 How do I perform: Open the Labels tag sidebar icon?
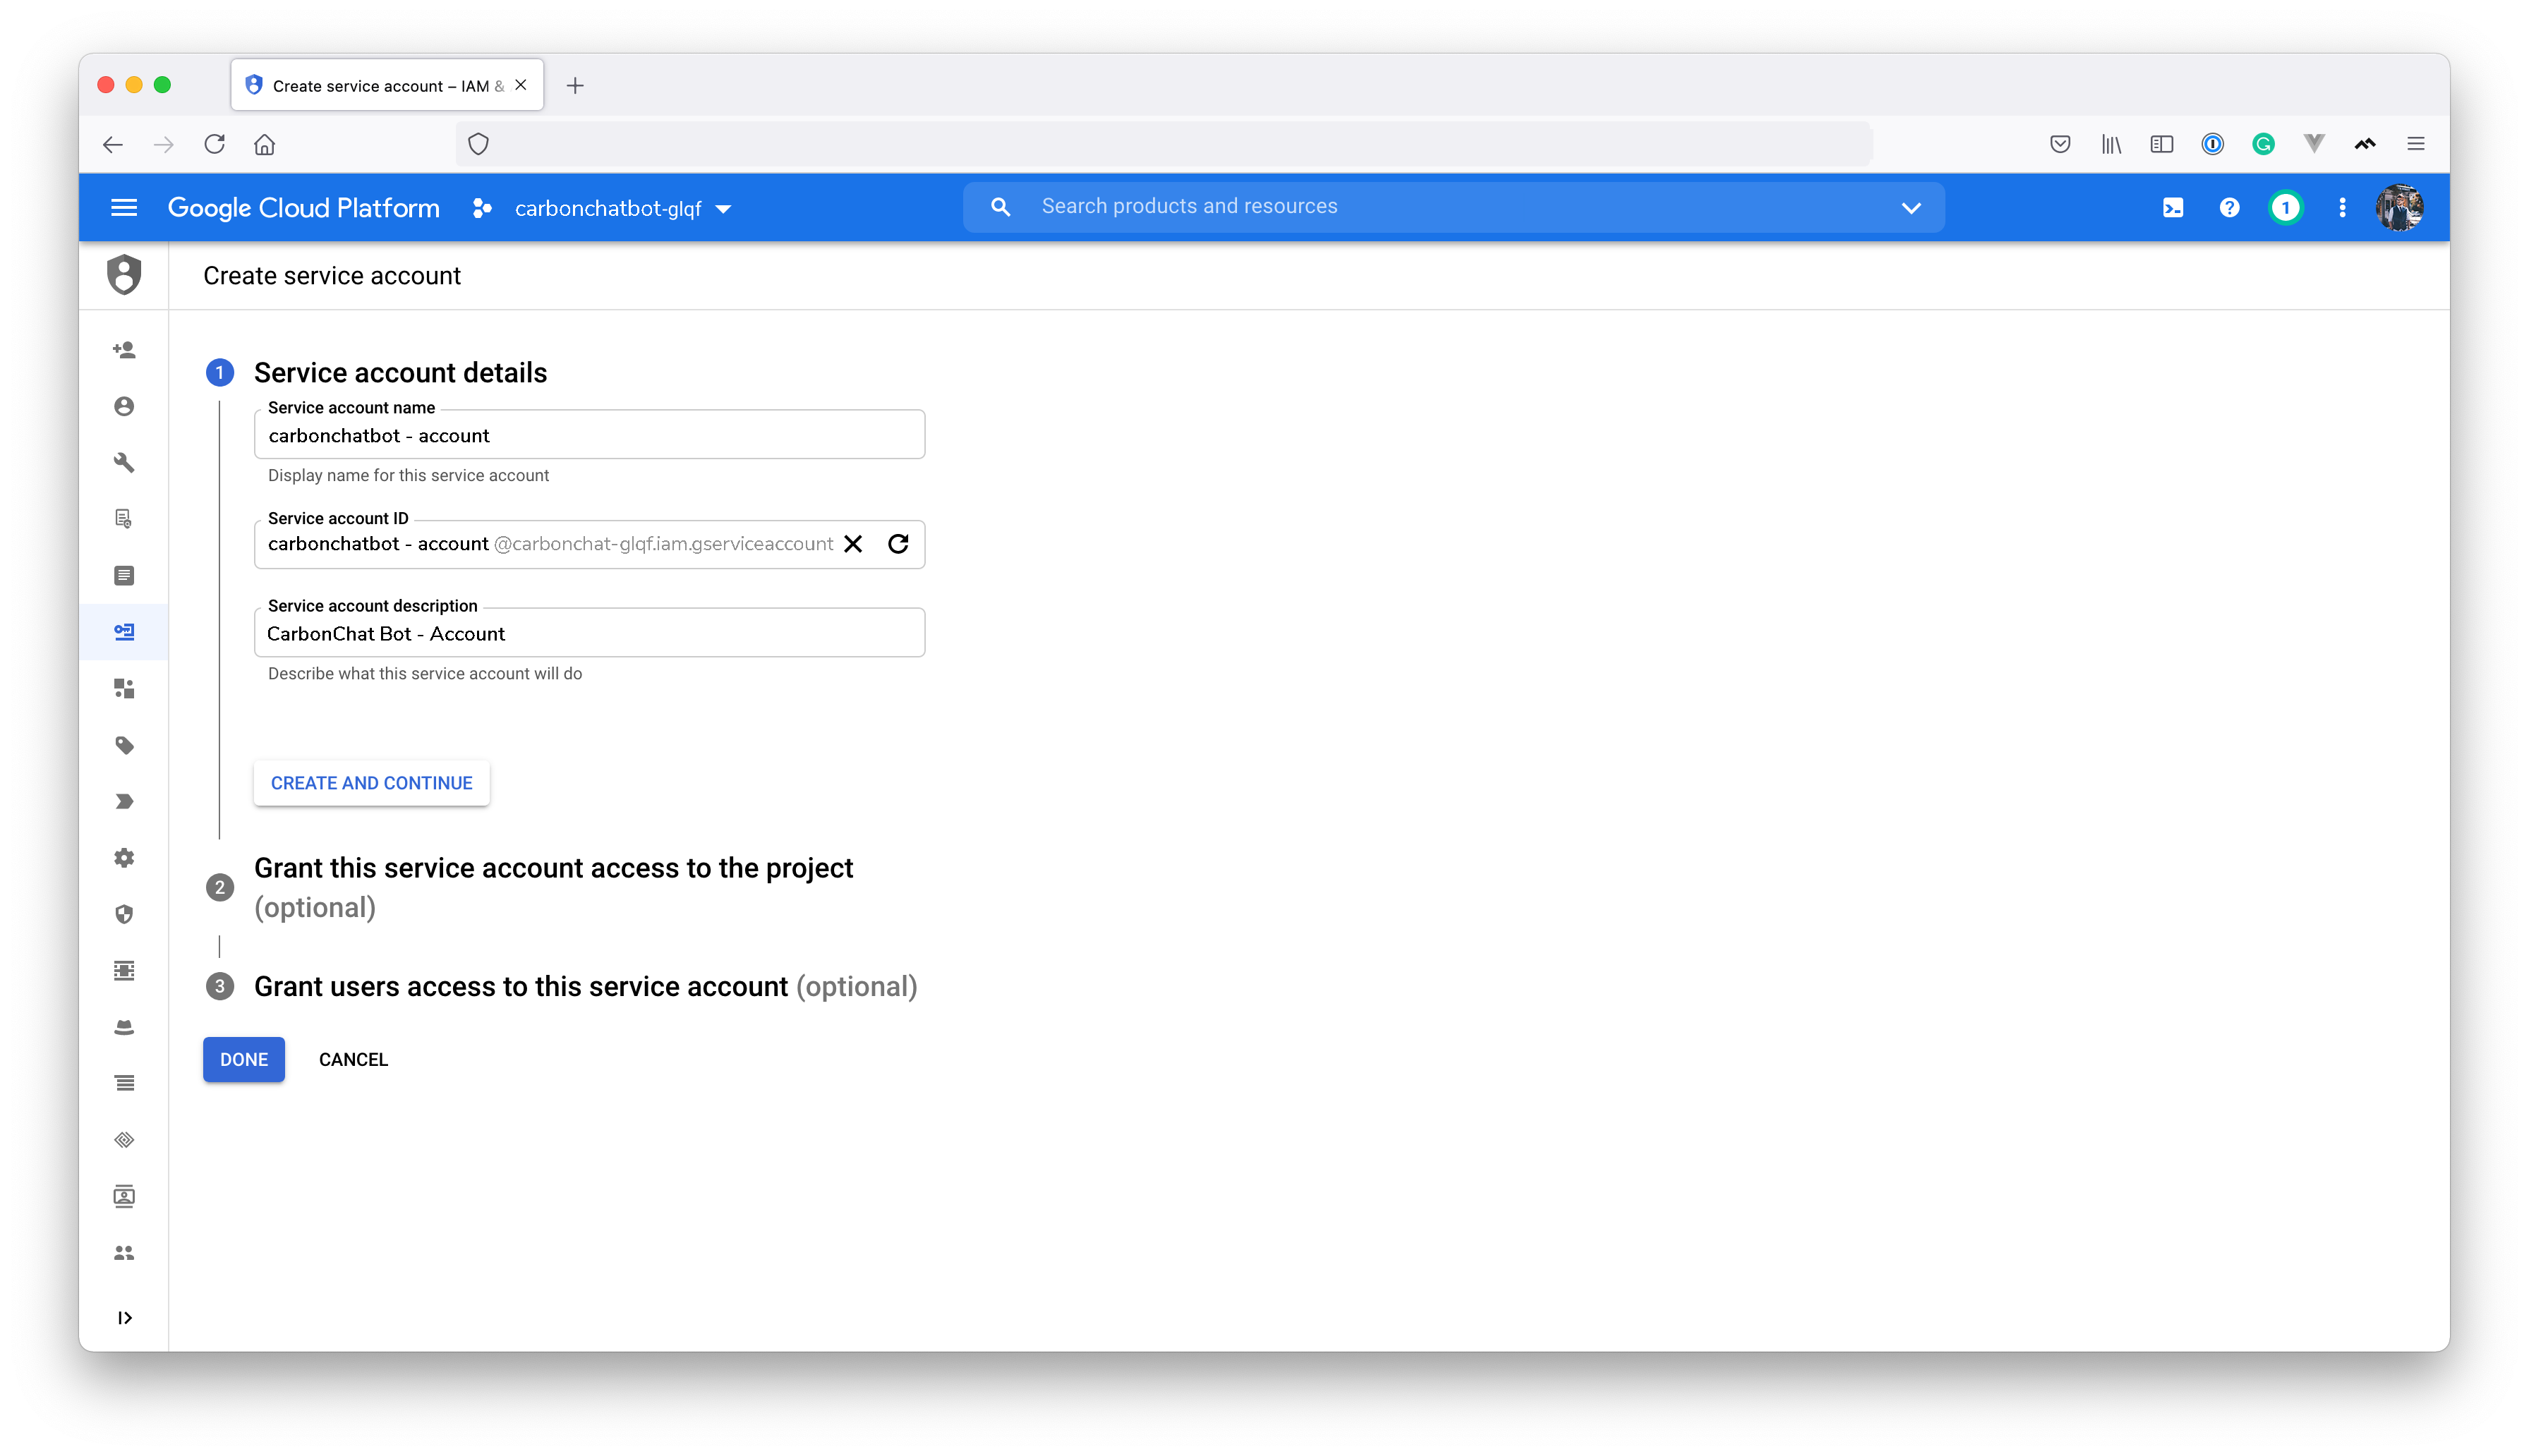tap(124, 745)
